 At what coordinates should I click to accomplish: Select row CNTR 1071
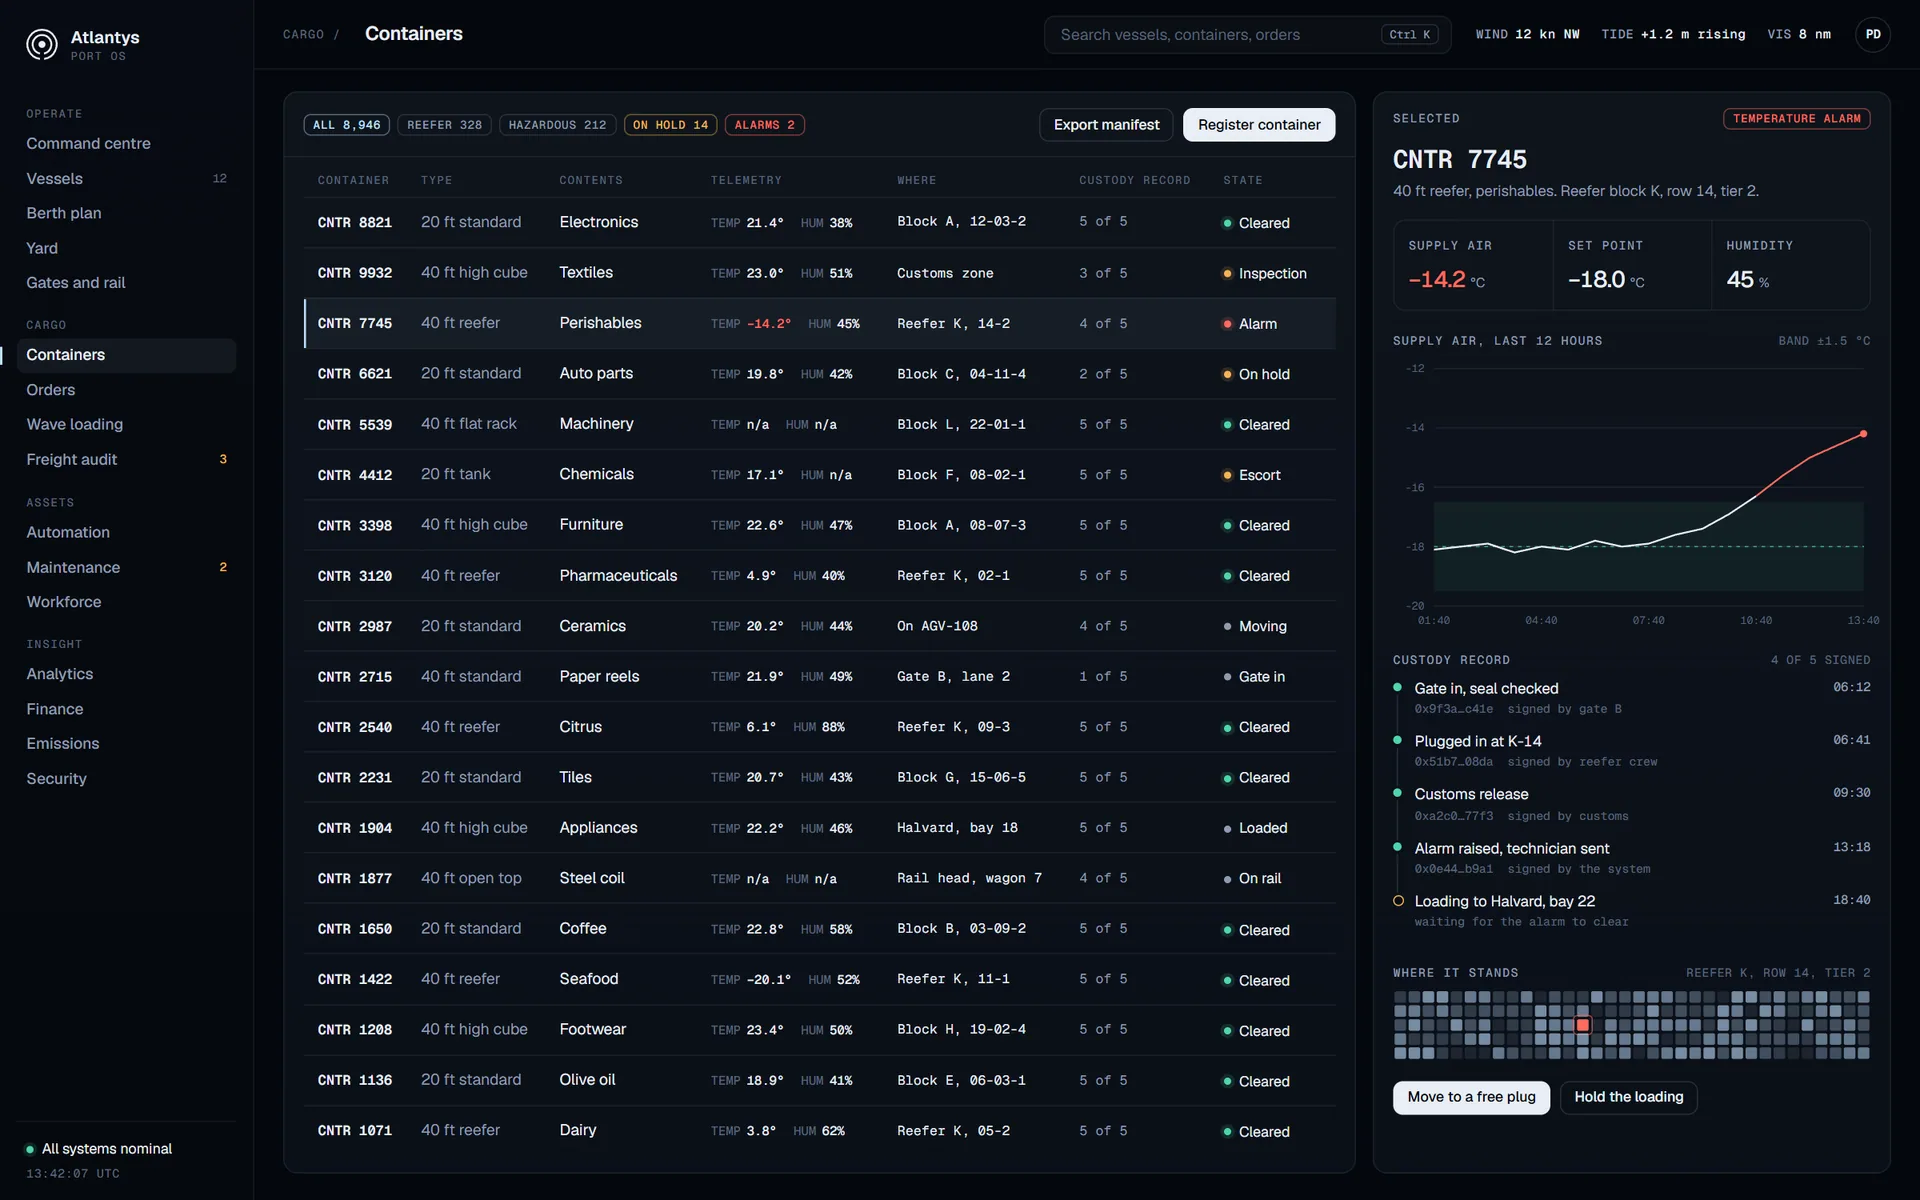point(819,1131)
